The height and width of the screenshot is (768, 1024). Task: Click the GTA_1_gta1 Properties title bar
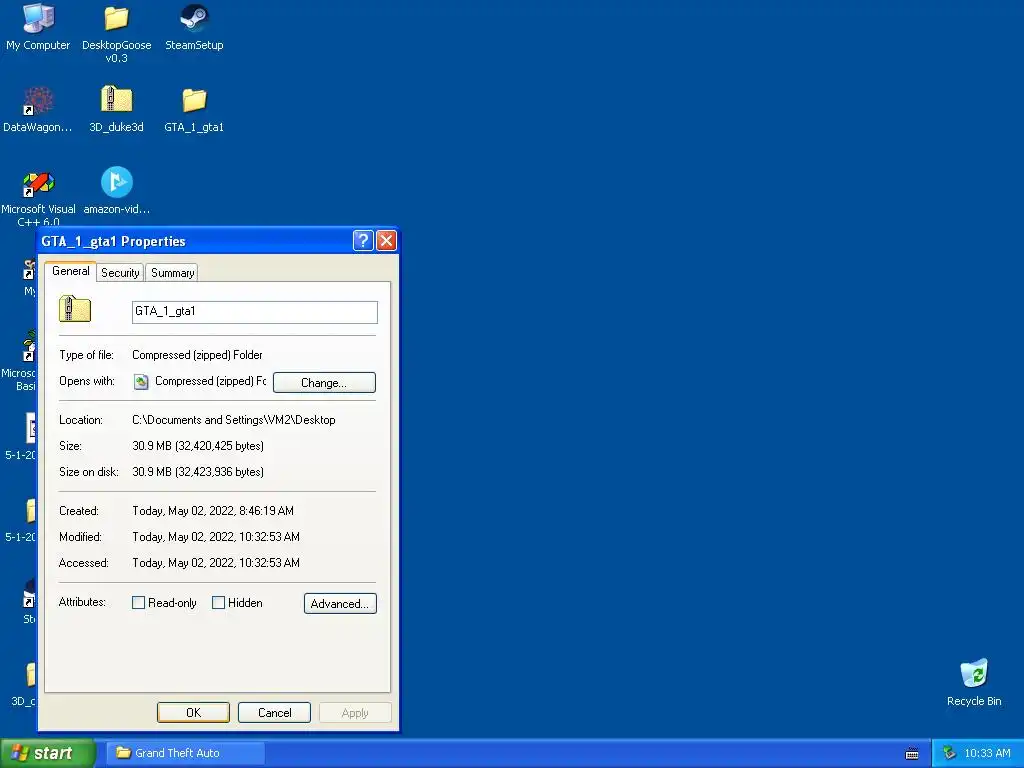click(x=196, y=241)
